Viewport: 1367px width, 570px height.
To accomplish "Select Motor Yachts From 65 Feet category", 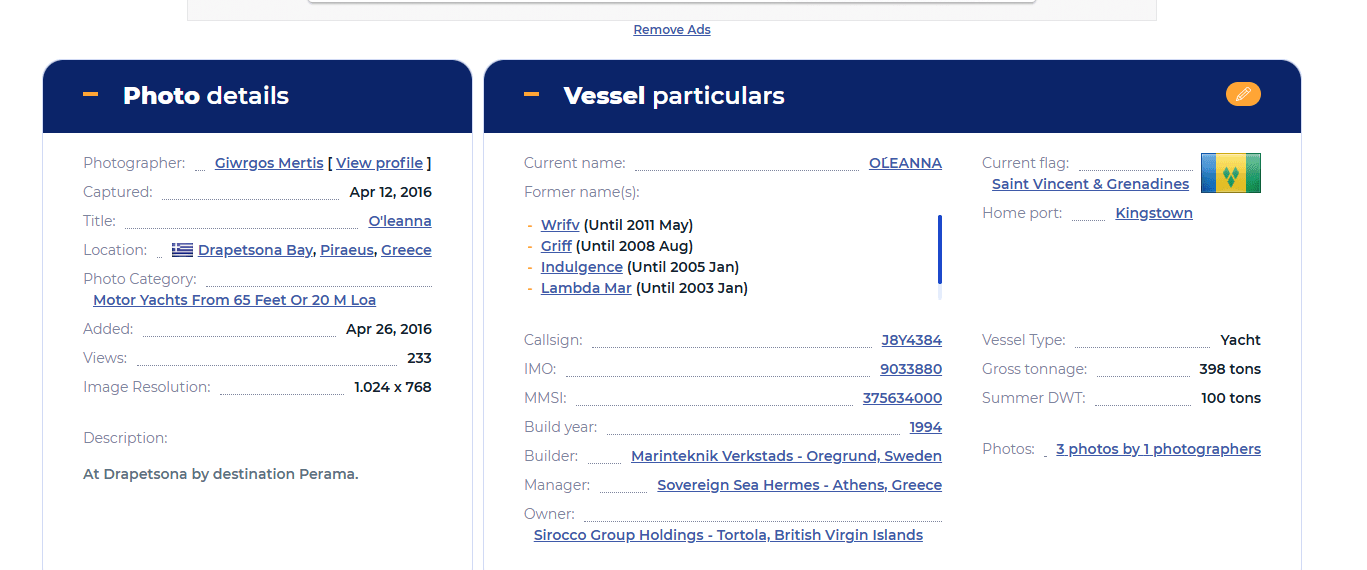I will (x=234, y=300).
